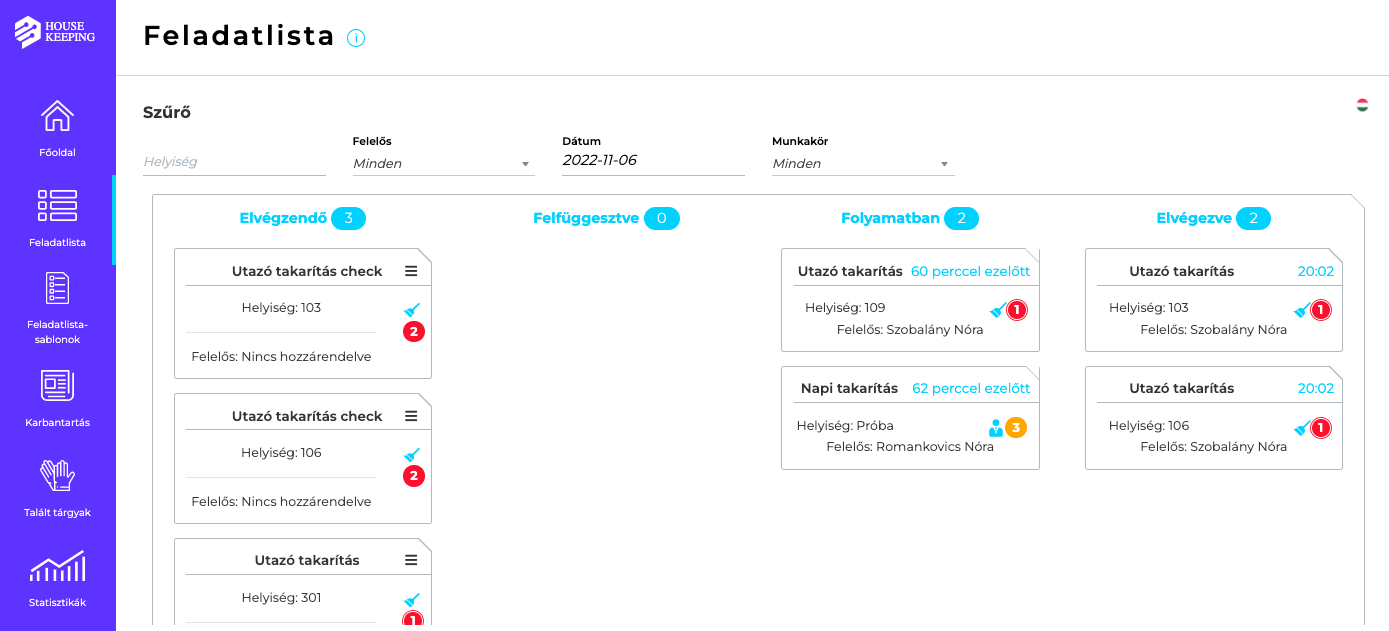
Task: Click the House Keeping logo
Action: (x=56, y=32)
